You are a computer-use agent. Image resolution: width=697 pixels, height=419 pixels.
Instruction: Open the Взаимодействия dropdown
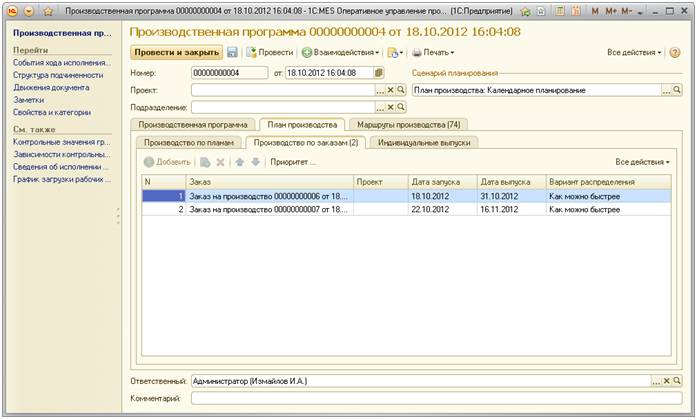[341, 52]
